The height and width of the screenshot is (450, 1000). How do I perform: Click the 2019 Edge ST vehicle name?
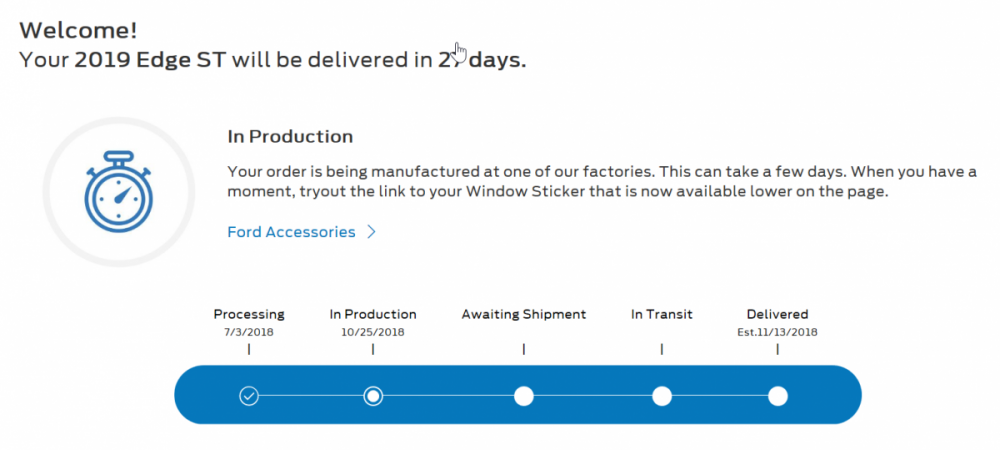click(x=151, y=59)
